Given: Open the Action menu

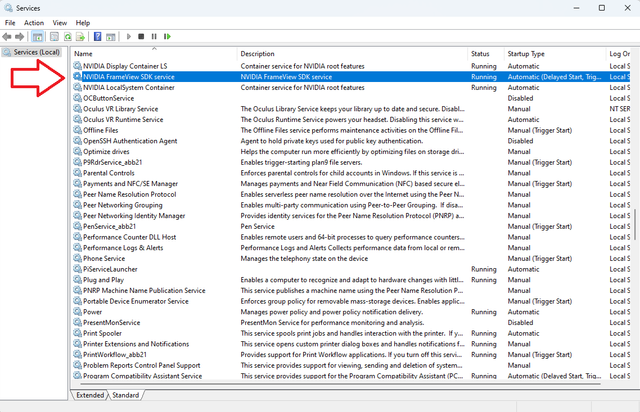Looking at the screenshot, I should coord(33,23).
